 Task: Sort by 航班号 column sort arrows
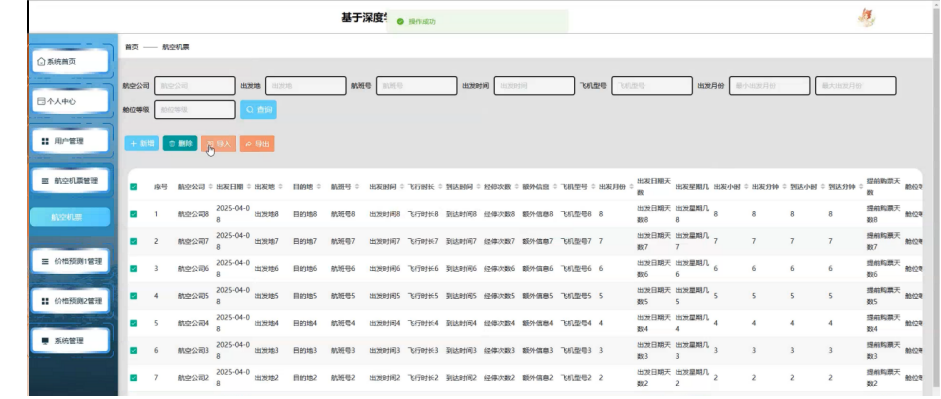(357, 187)
